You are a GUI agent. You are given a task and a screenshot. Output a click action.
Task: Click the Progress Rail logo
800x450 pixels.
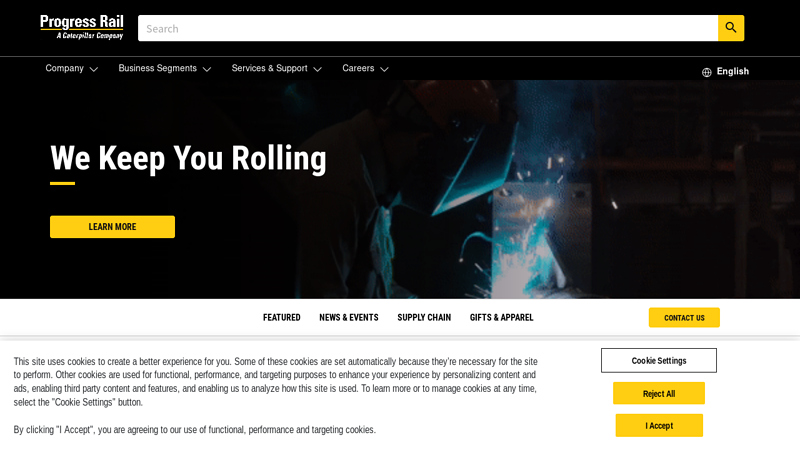click(82, 27)
